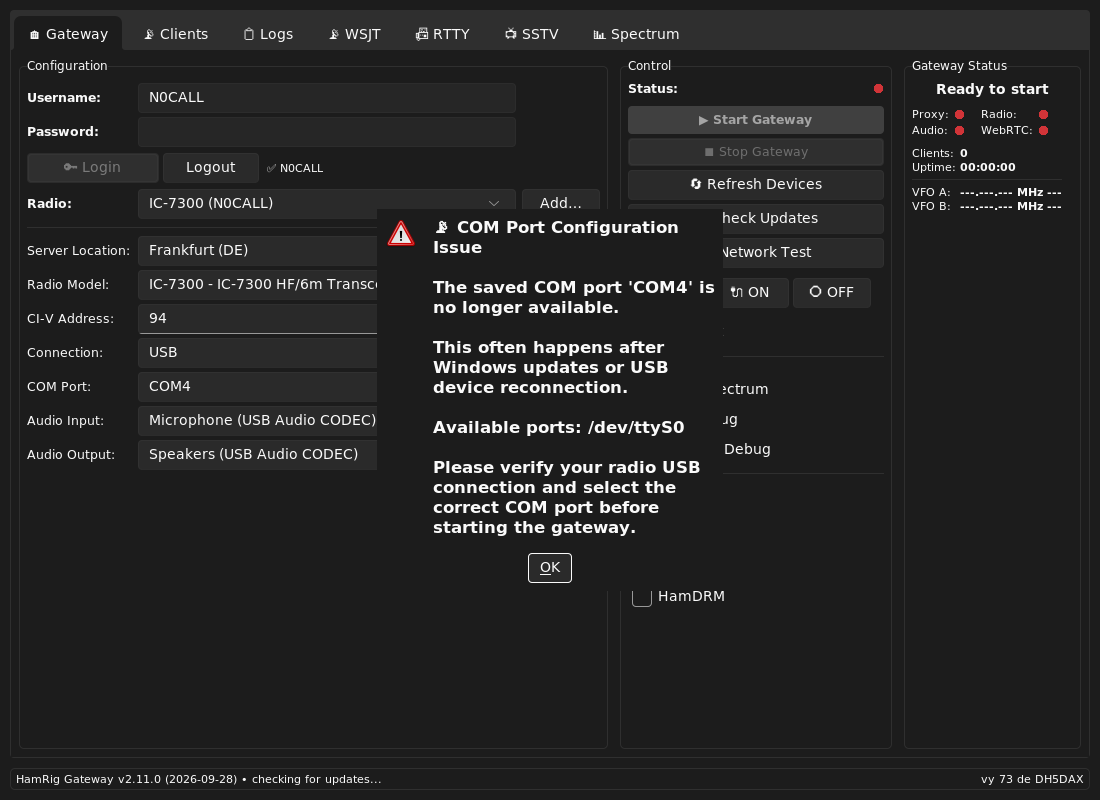Screen dimensions: 1100x800
Task: Click the warning triangle icon in dialog
Action: (x=401, y=234)
